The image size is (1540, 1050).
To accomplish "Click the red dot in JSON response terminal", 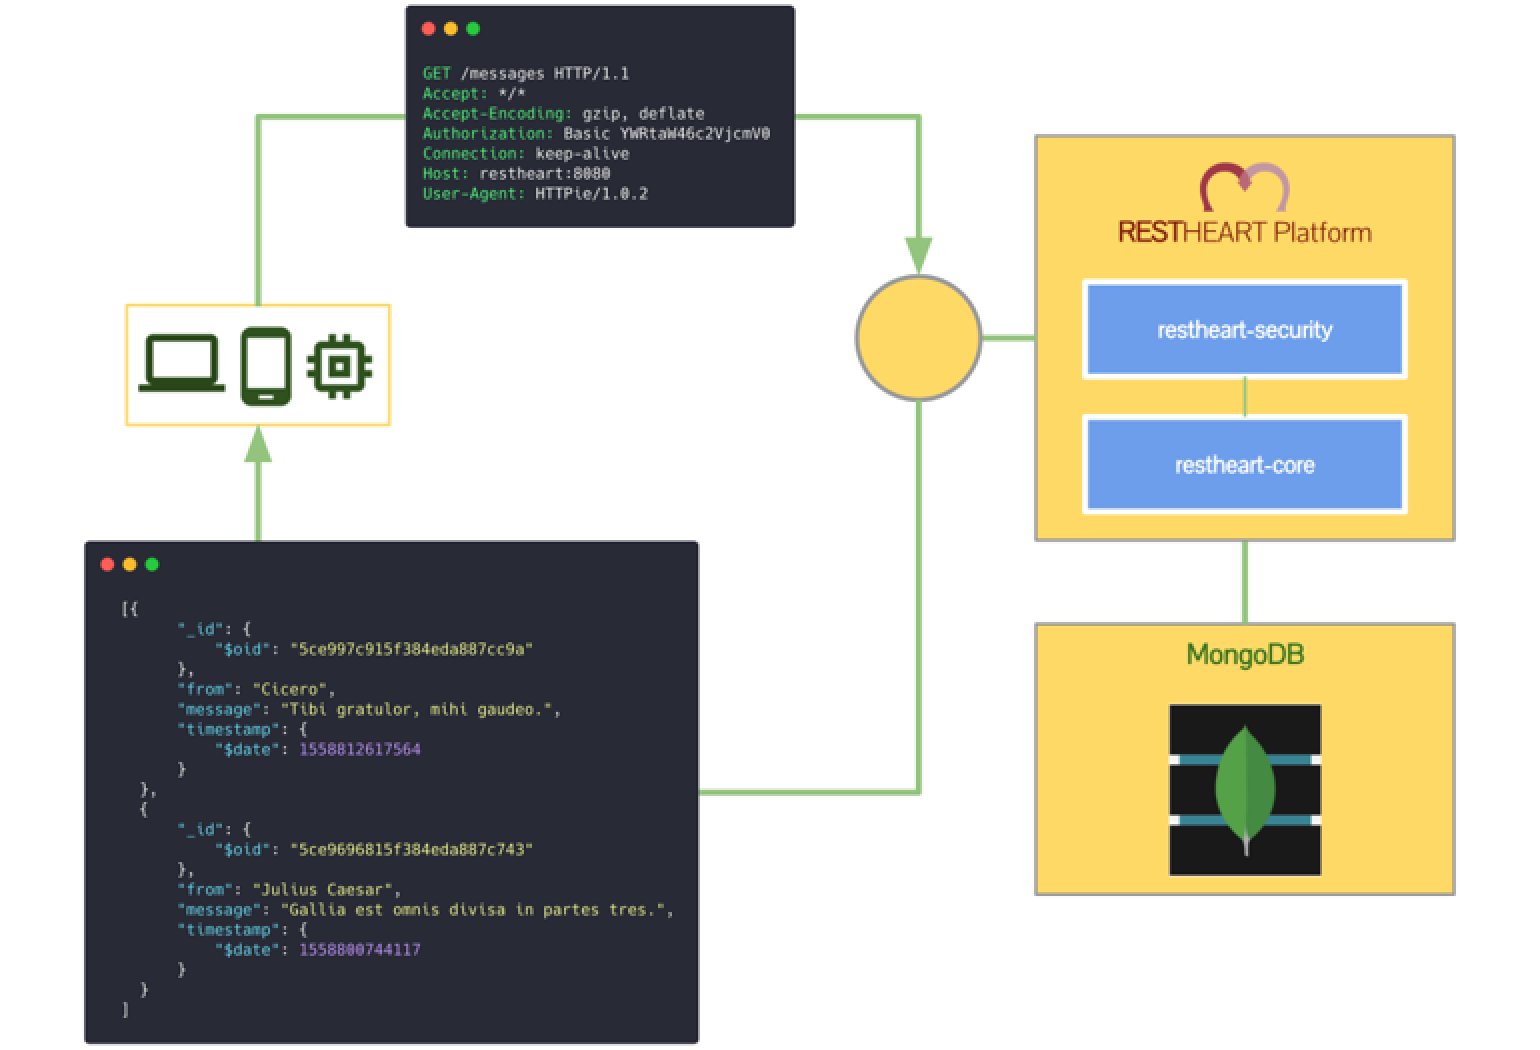I will click(107, 564).
